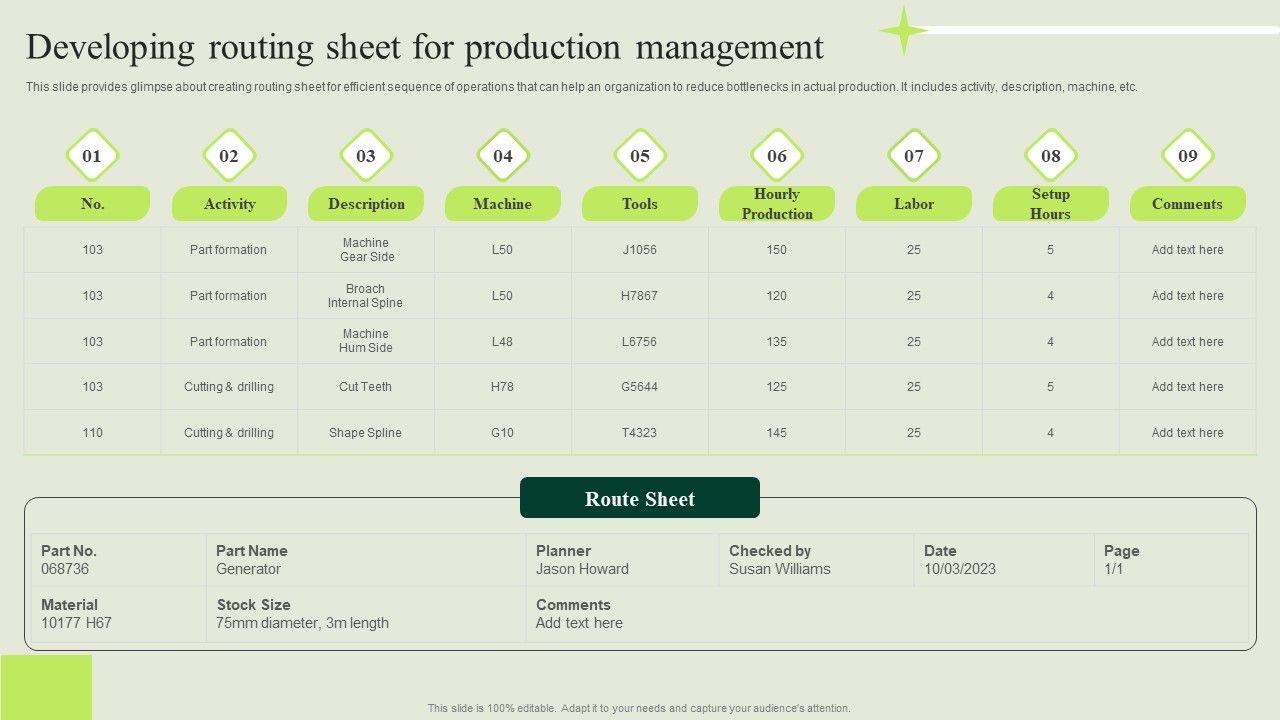Select the Setup Hours column header

1050,204
